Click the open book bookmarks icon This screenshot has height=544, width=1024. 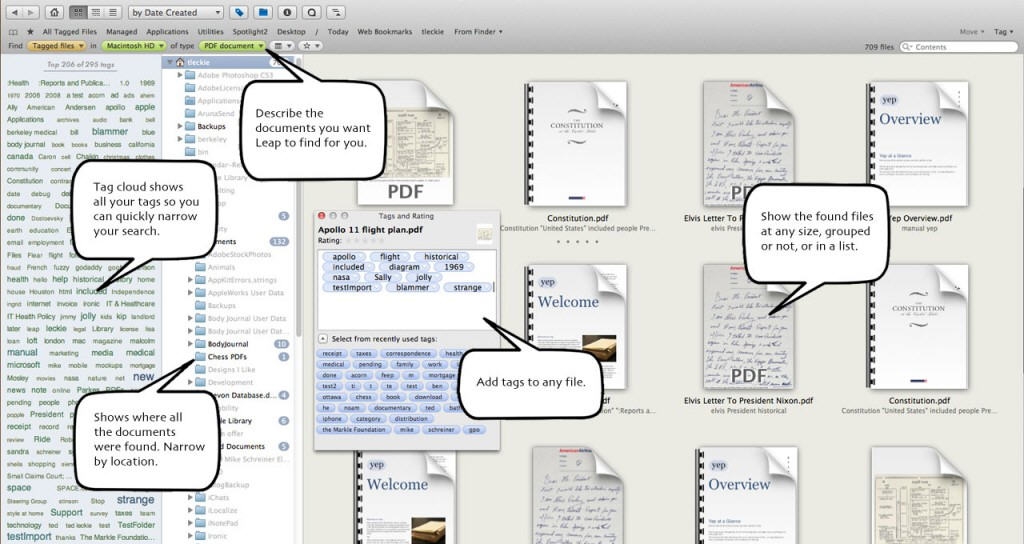pos(13,31)
